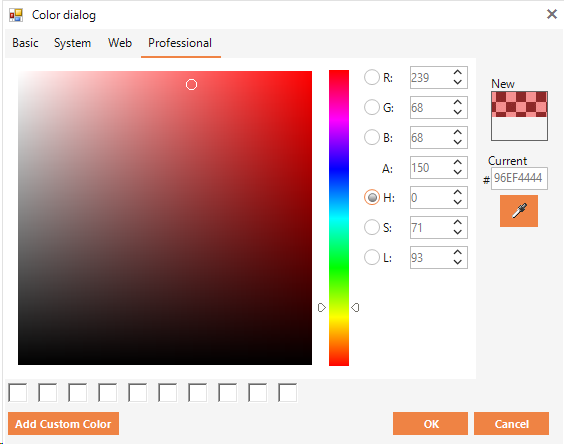Click the circular color selection marker
Image resolution: width=564 pixels, height=444 pixels.
click(x=191, y=85)
